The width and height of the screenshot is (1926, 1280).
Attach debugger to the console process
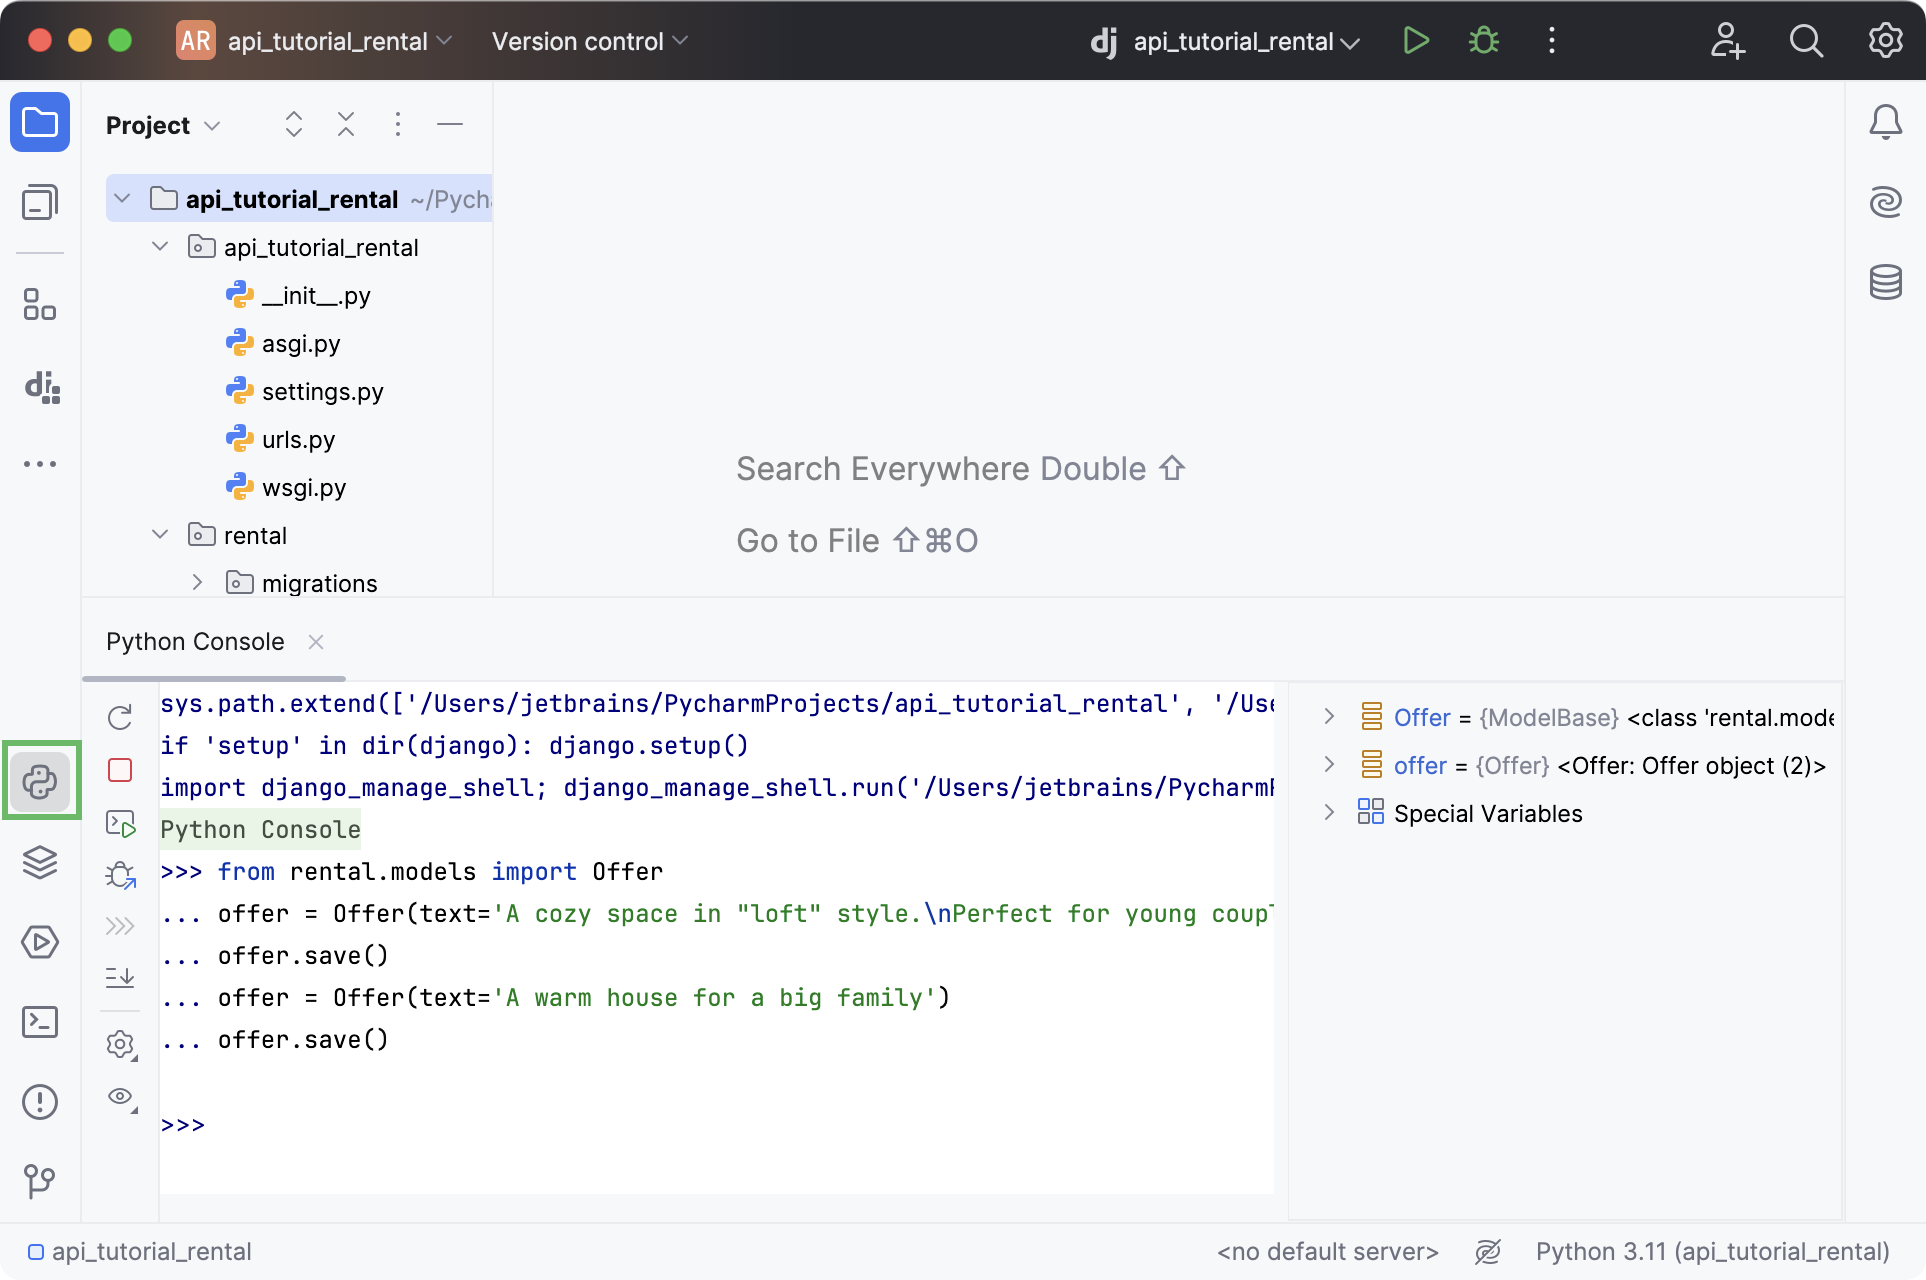[x=119, y=875]
